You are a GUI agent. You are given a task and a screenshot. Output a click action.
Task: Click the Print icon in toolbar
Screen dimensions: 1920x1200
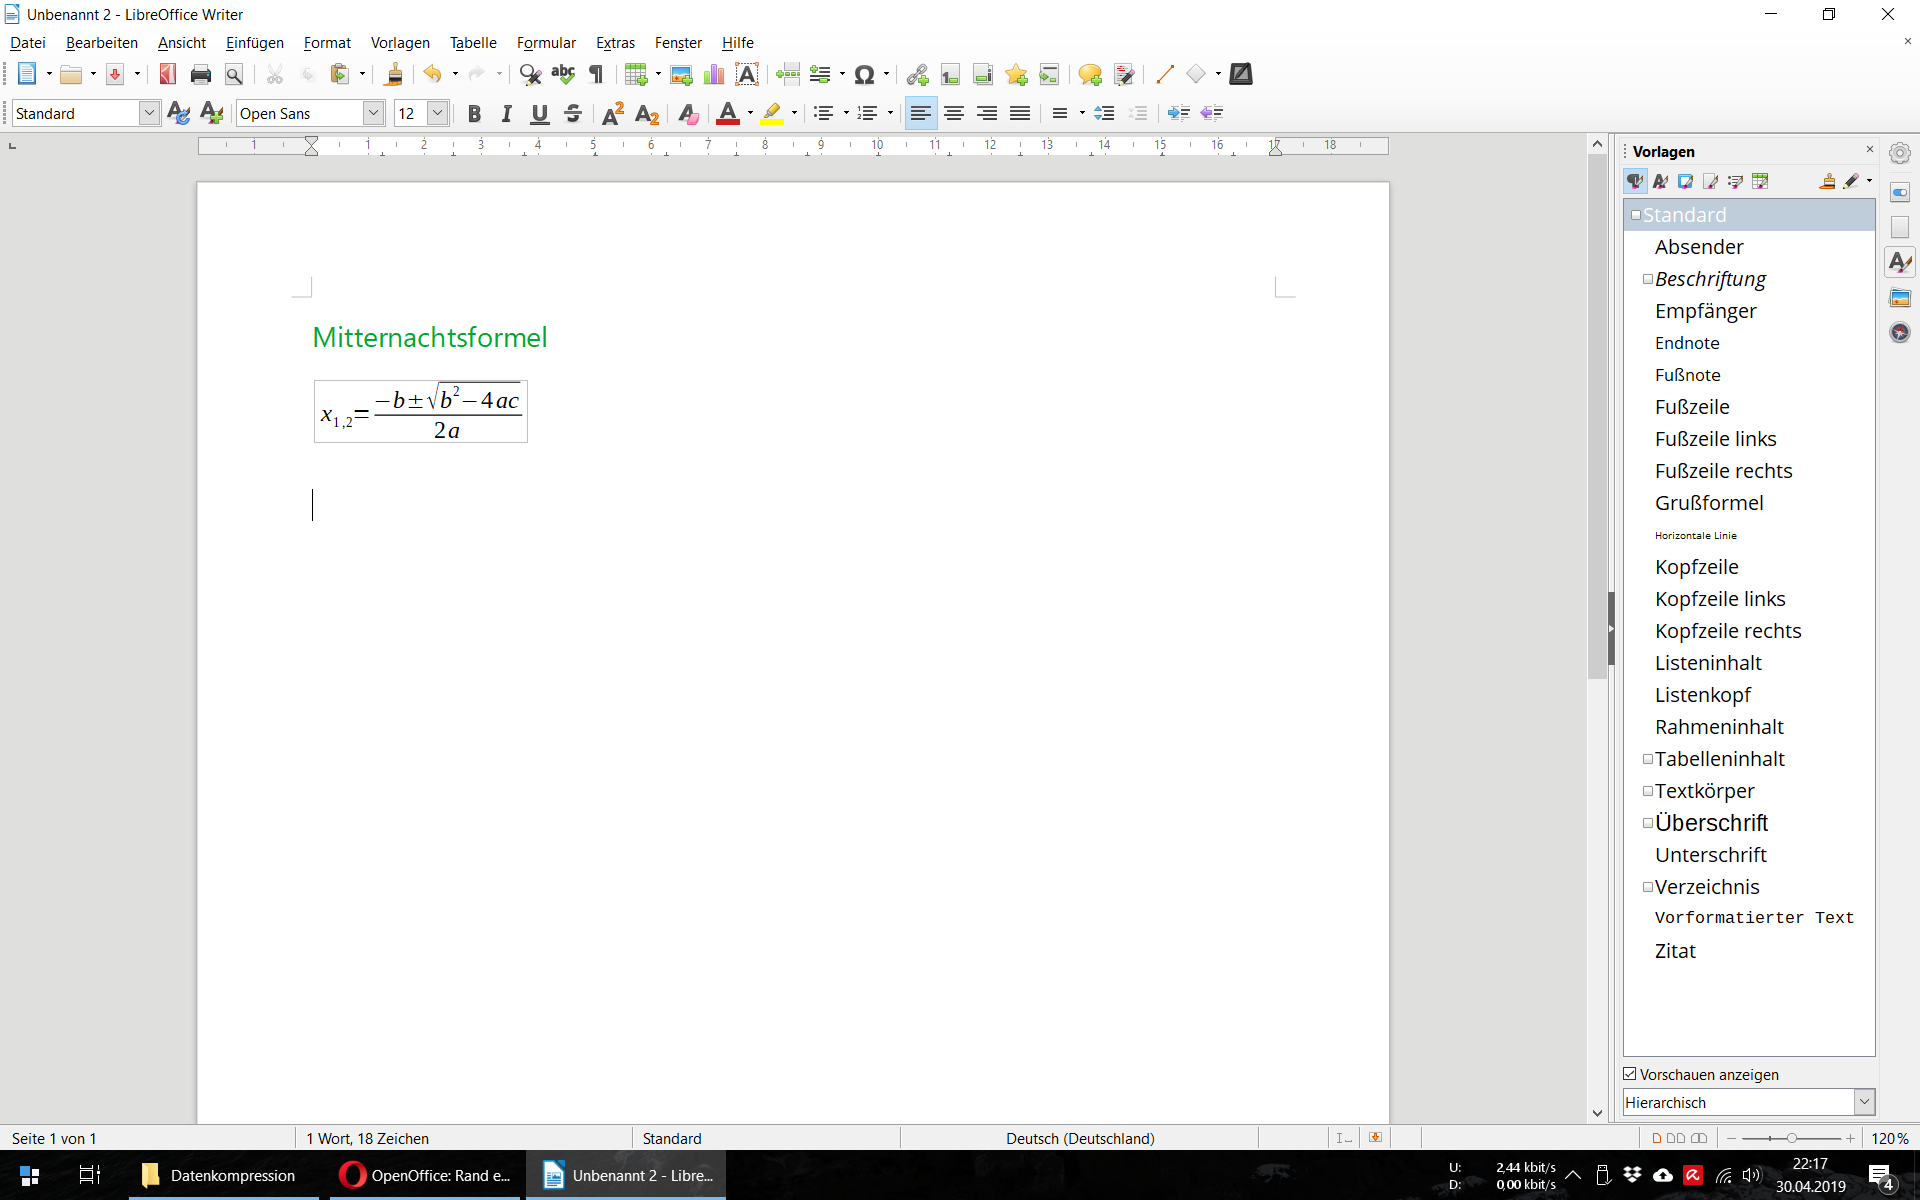[x=200, y=74]
